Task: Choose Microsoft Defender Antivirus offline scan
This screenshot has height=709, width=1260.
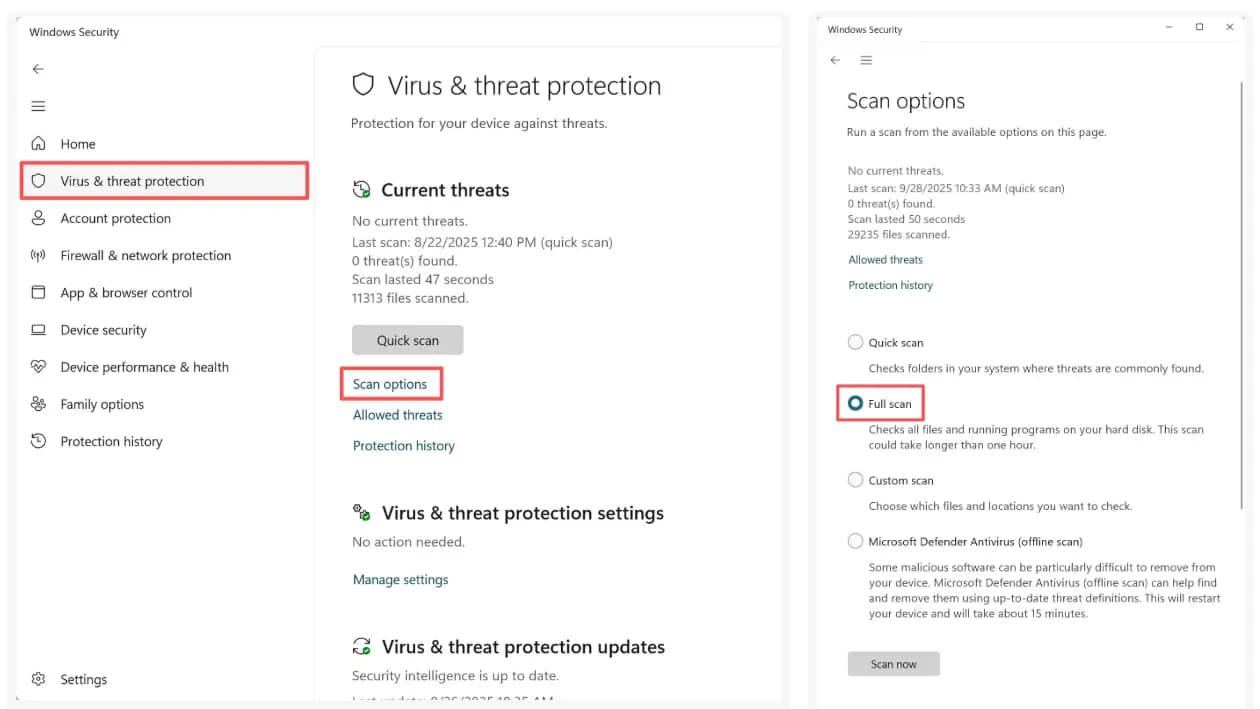Action: (x=855, y=541)
